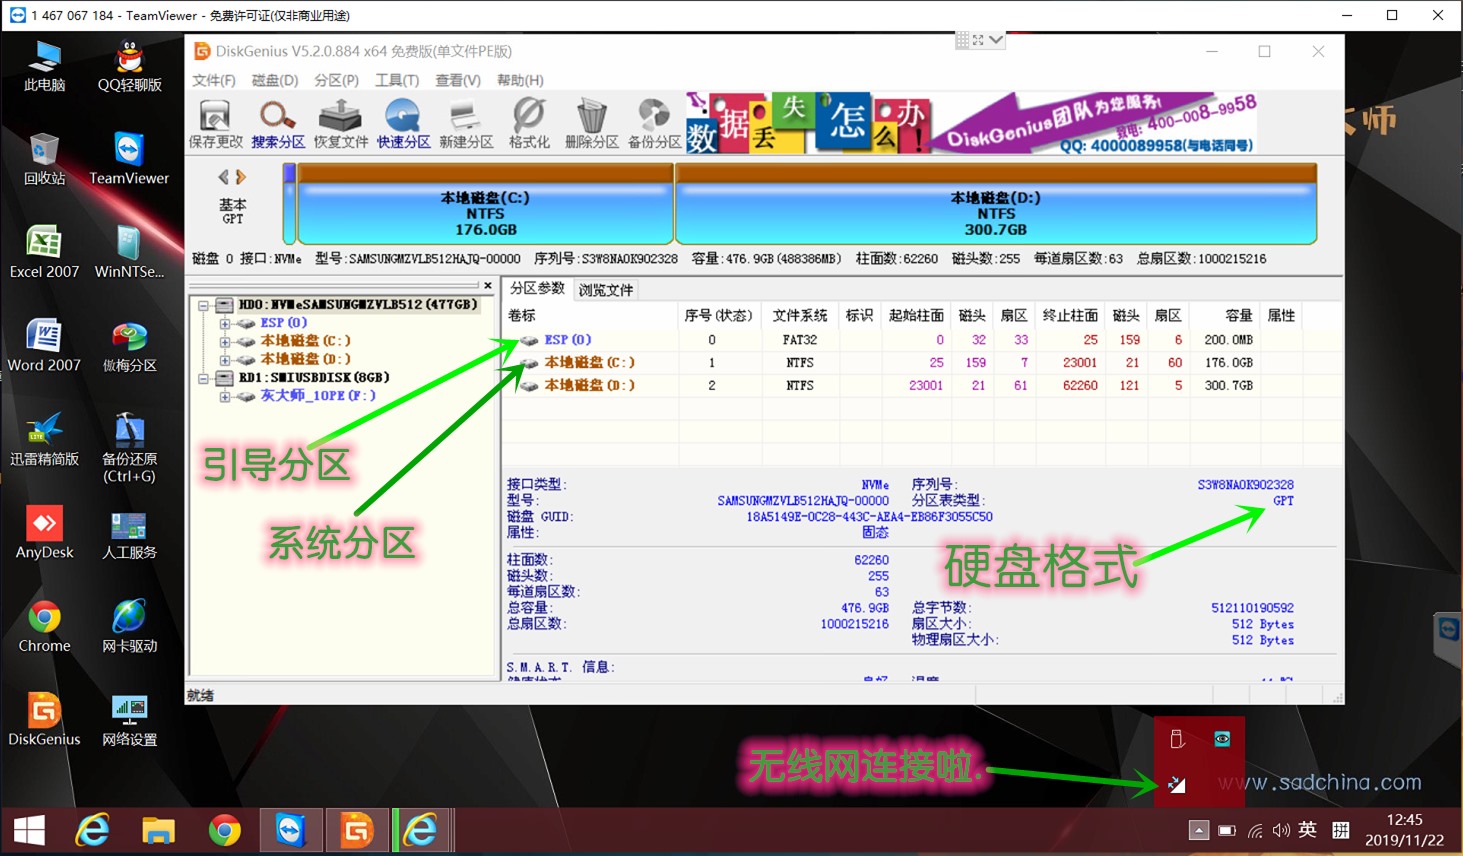Open the 备份还原 (Ctrl+G) desktop shortcut
1463x856 pixels.
point(129,447)
